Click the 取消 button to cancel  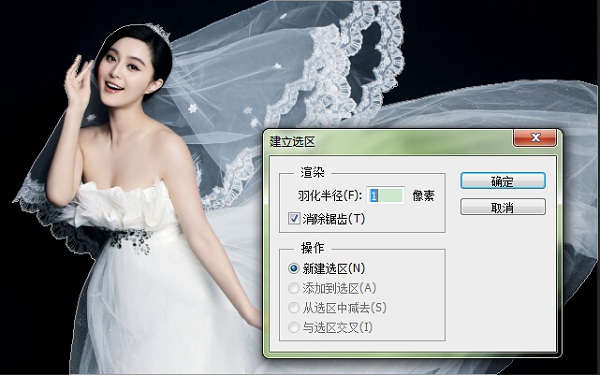point(503,207)
